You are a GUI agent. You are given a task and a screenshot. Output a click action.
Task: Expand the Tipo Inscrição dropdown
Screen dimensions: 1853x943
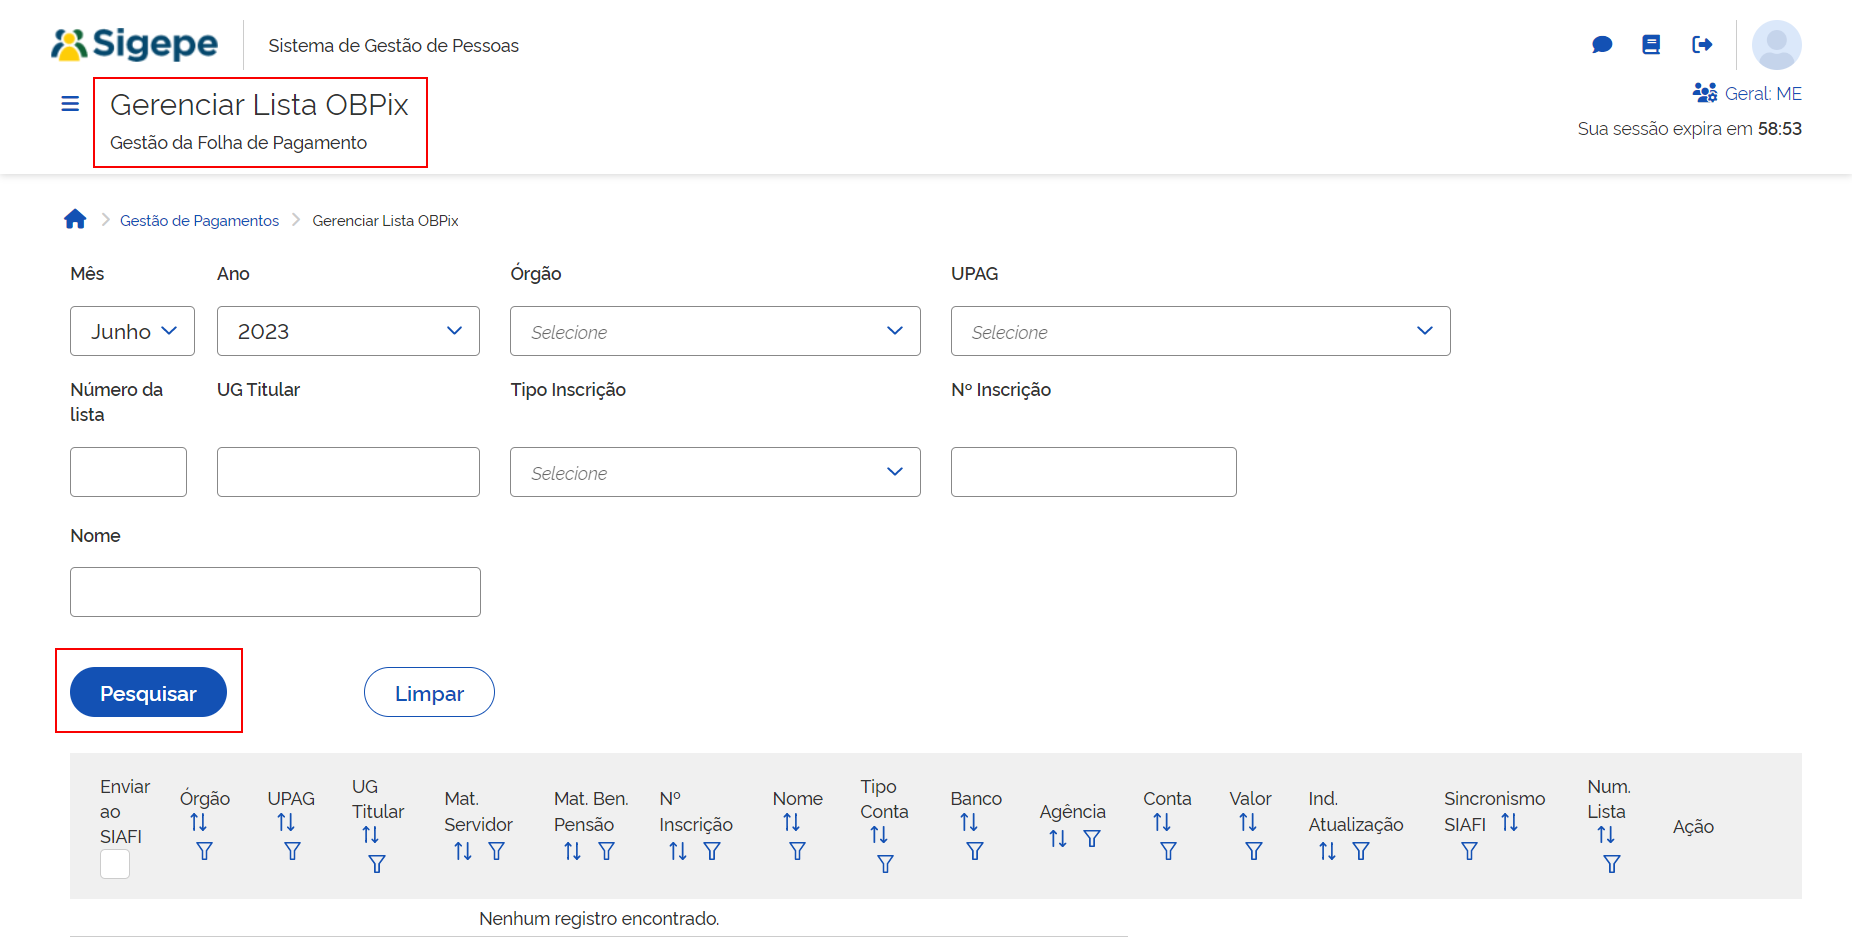pyautogui.click(x=715, y=472)
